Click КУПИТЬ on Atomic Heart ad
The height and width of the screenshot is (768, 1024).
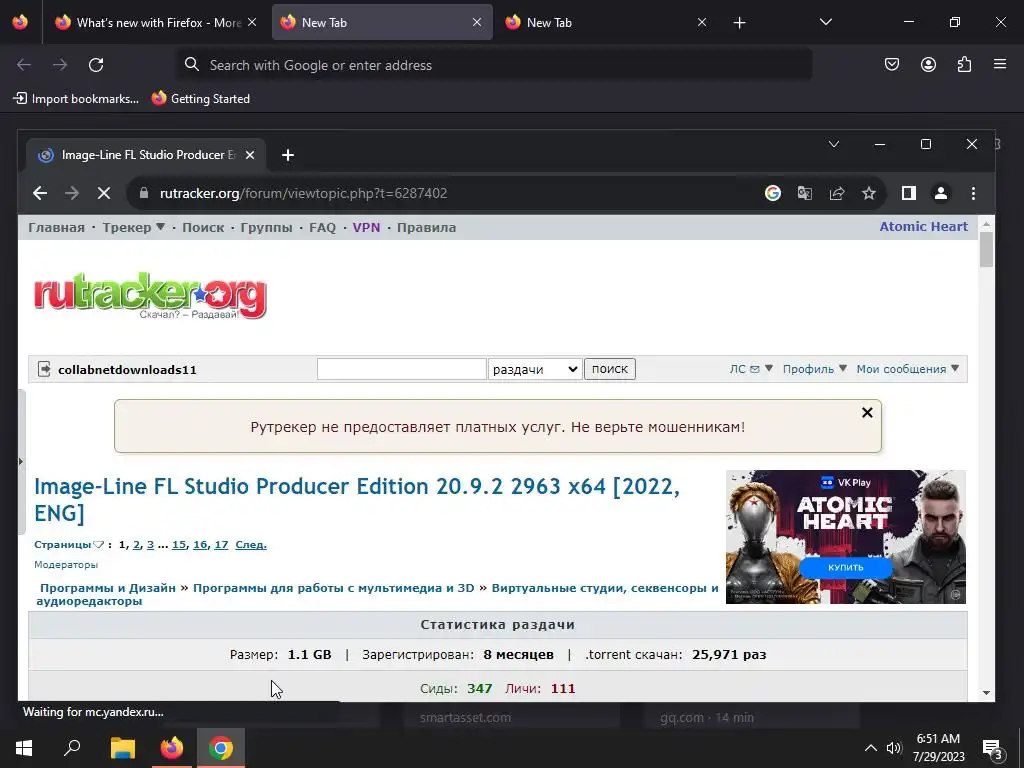846,568
